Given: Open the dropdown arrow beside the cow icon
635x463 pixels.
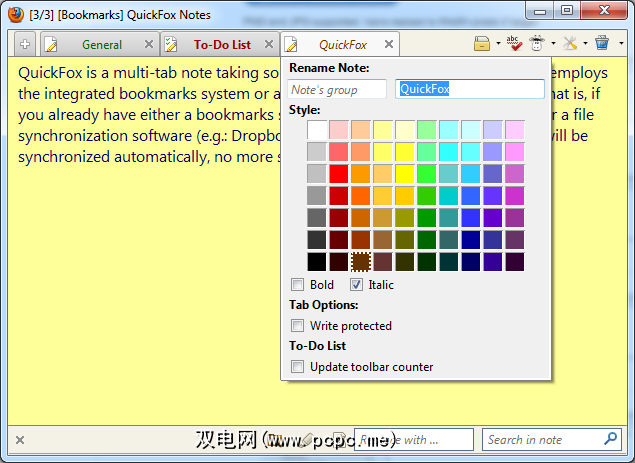Looking at the screenshot, I should click(553, 45).
